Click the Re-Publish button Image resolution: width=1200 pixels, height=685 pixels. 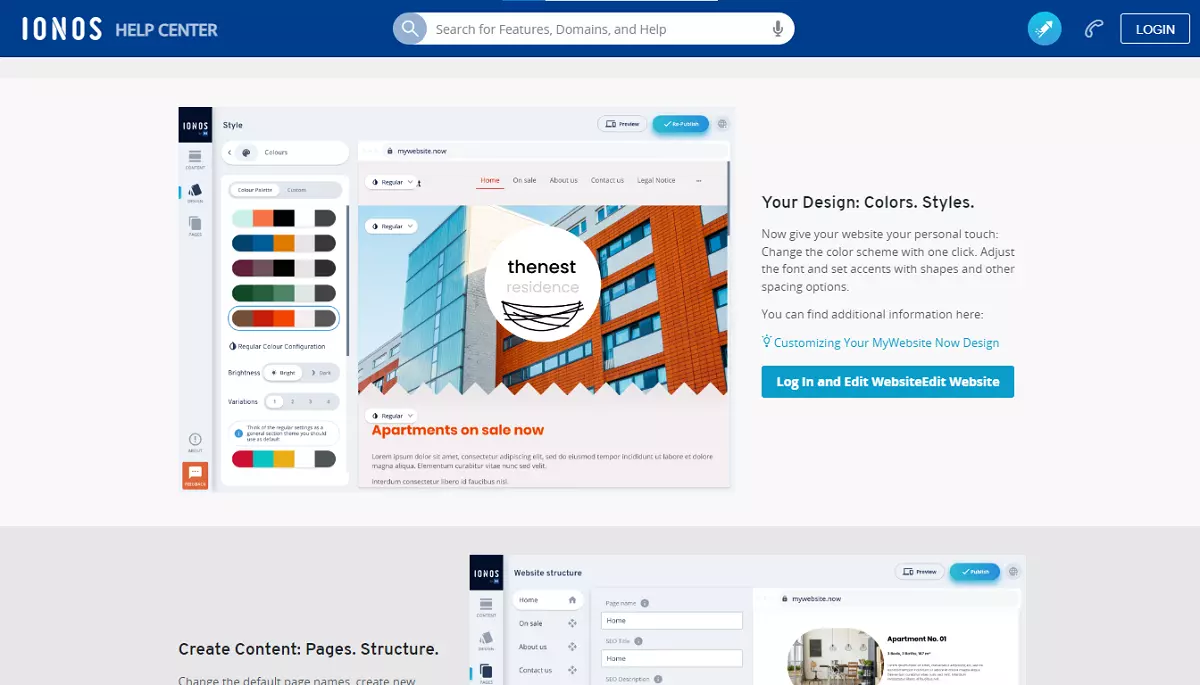[x=681, y=124]
